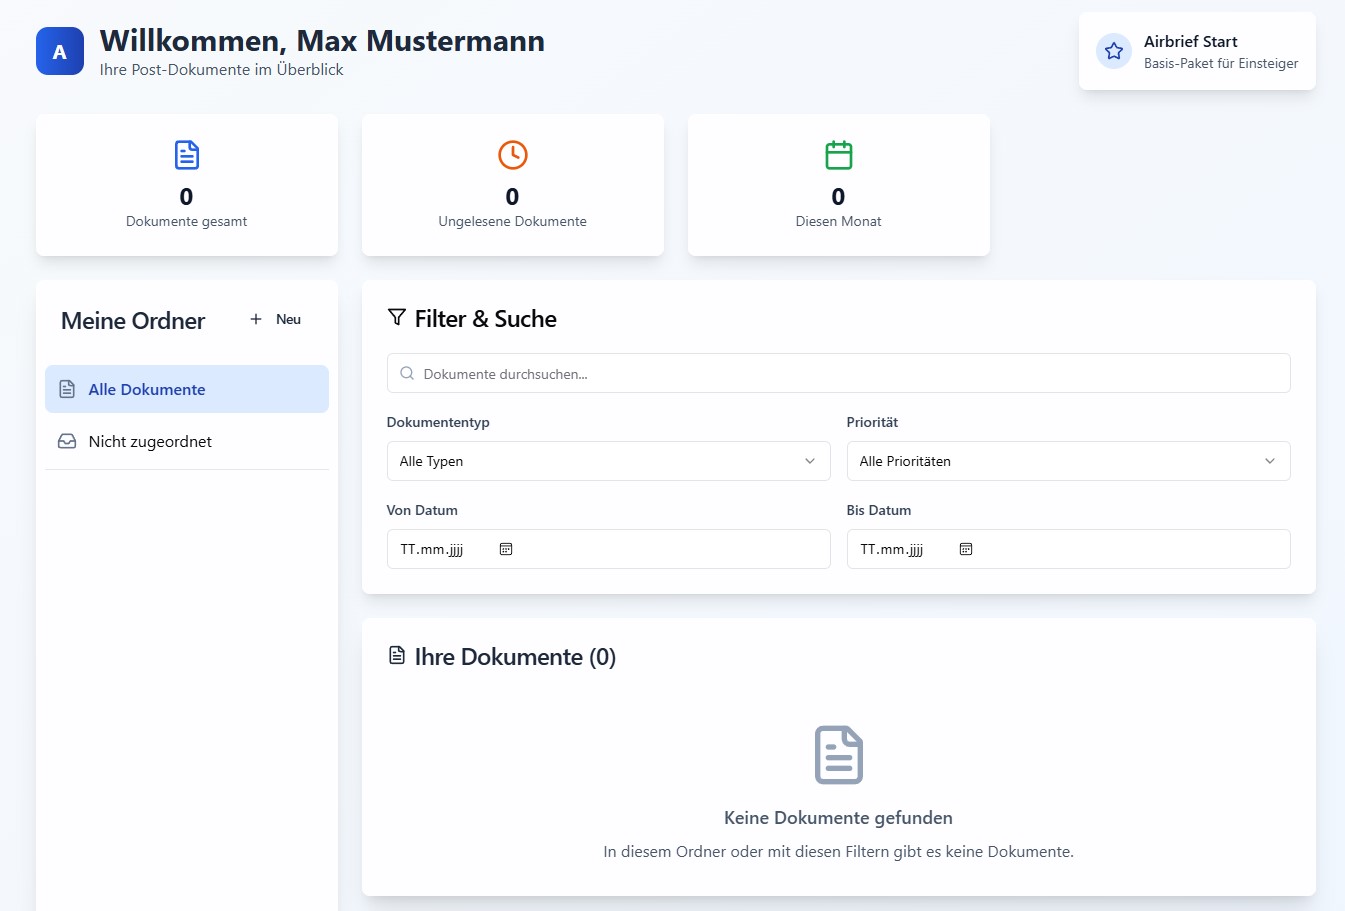Click the document icon beside Ihre Dokumente heading
This screenshot has height=911, width=1345.
coord(397,654)
